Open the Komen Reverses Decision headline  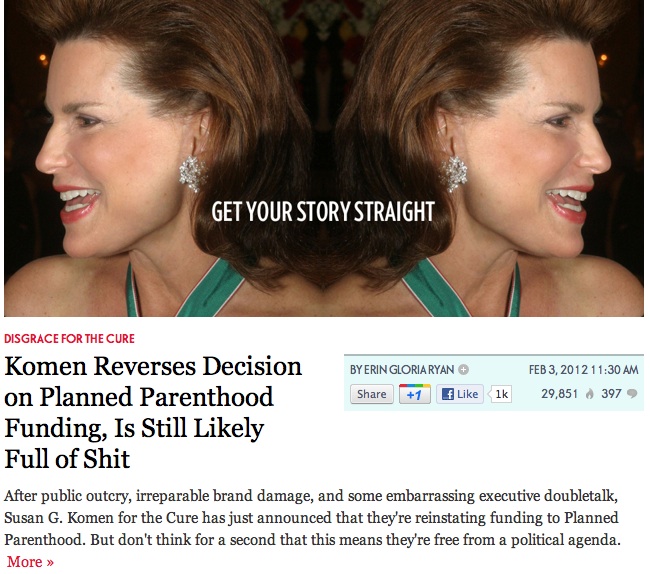[x=153, y=412]
